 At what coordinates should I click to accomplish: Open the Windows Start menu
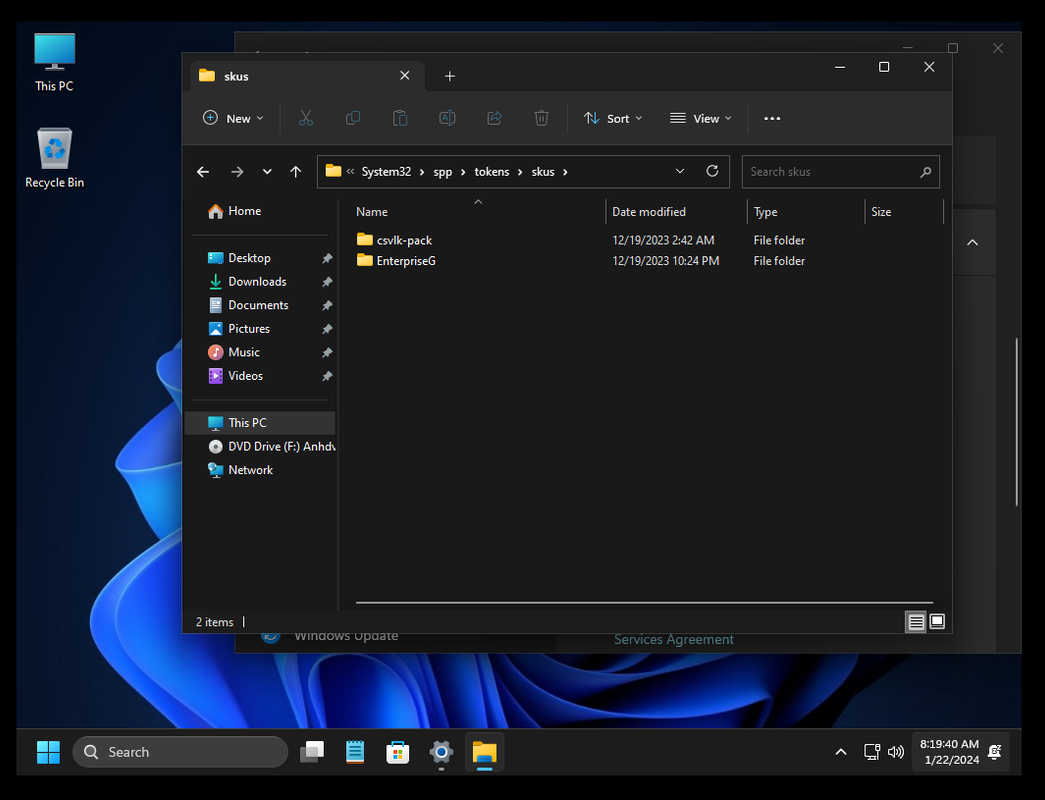click(x=48, y=752)
